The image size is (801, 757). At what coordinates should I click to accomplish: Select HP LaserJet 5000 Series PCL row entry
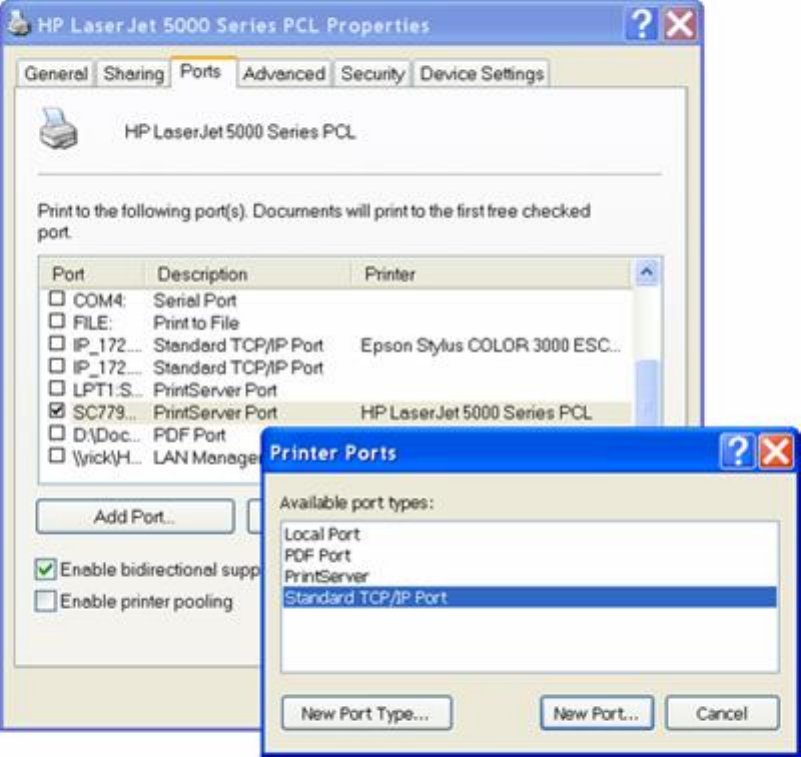coord(476,413)
